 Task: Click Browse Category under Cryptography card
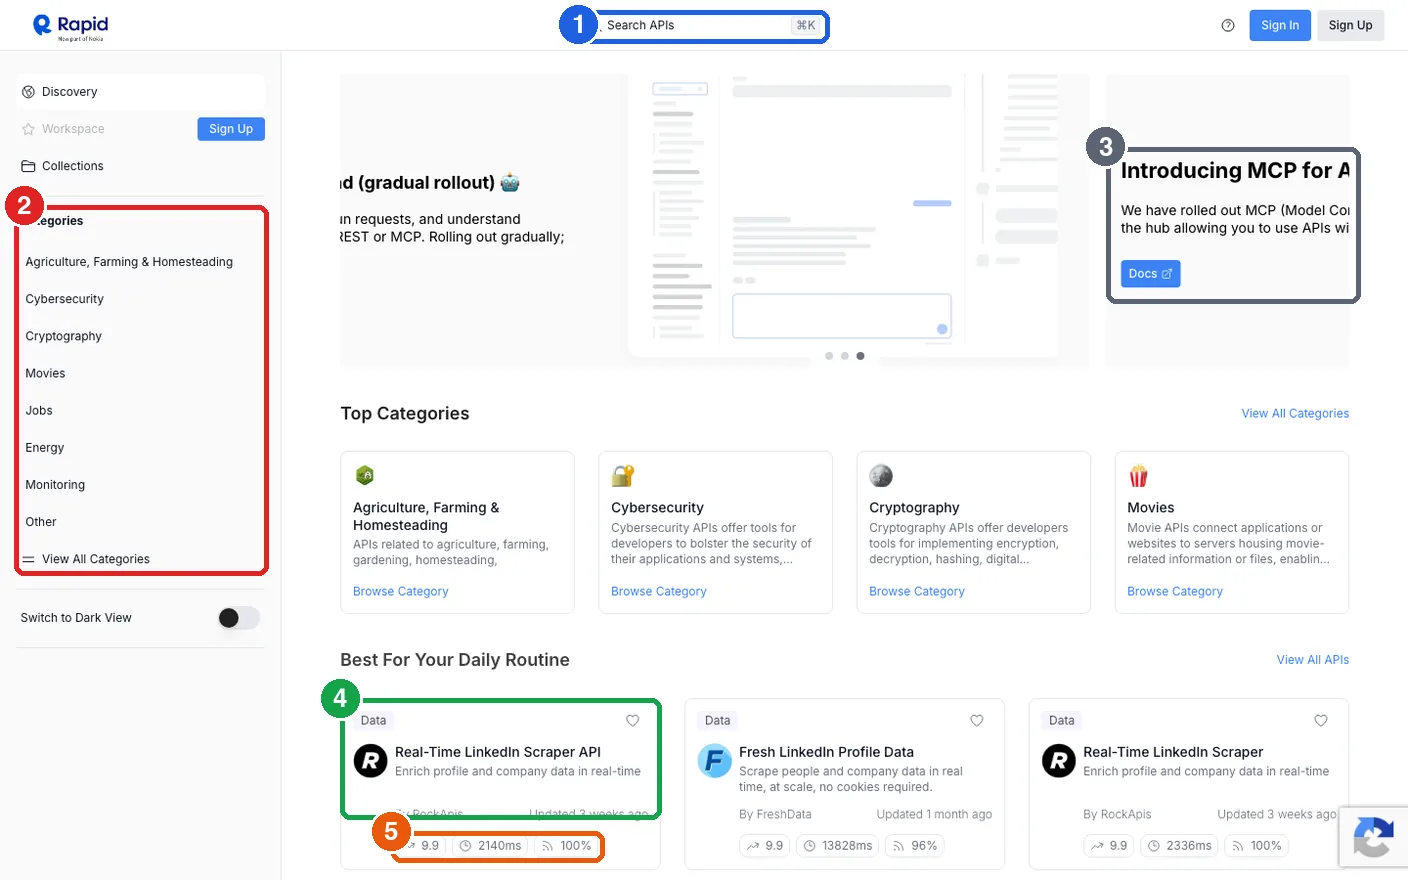point(917,592)
